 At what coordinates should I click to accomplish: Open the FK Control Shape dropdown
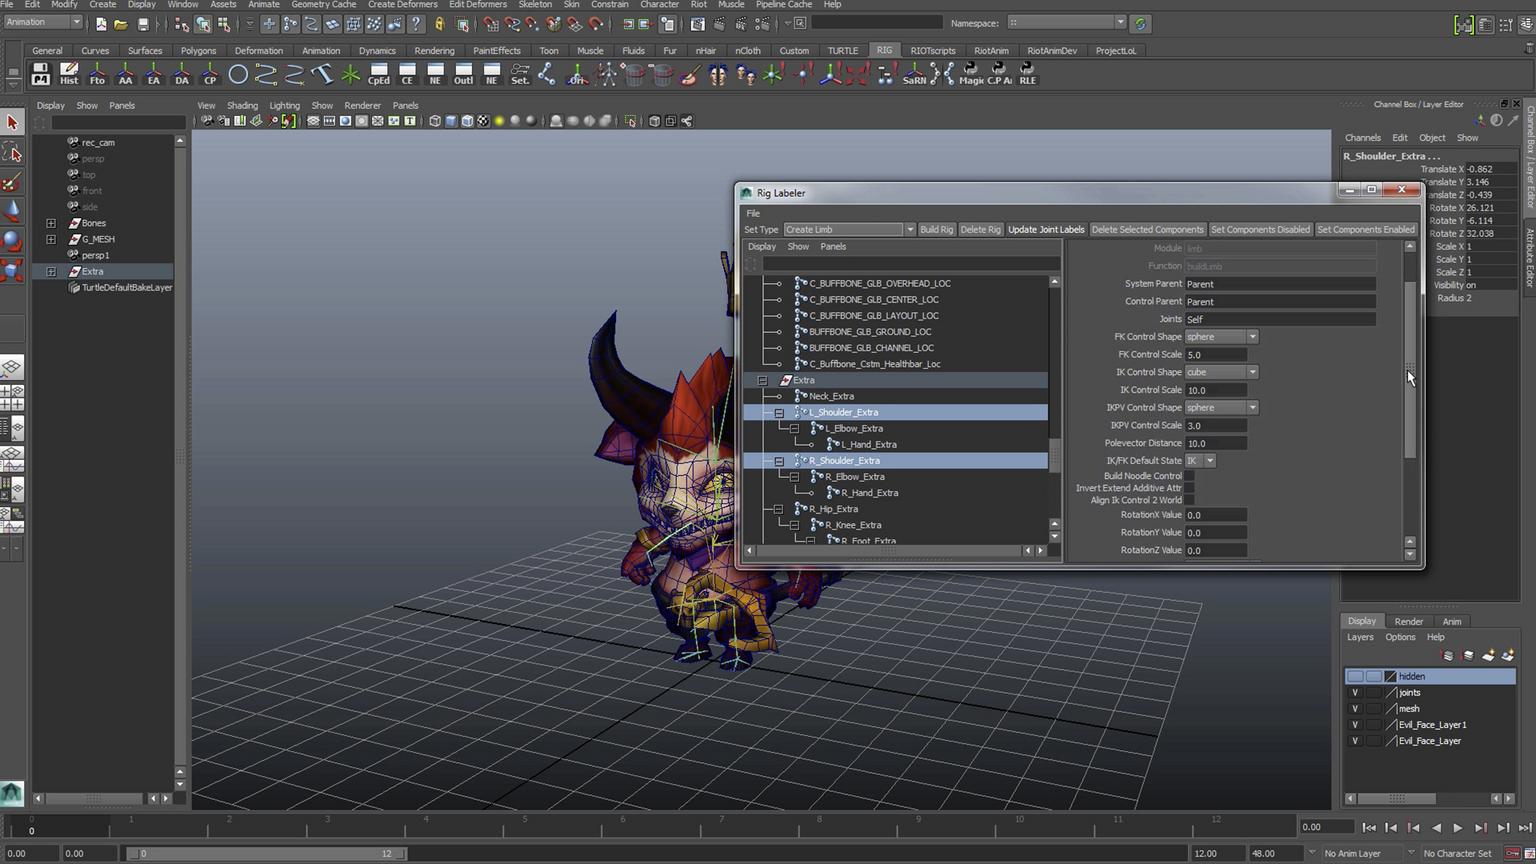pyautogui.click(x=1221, y=337)
